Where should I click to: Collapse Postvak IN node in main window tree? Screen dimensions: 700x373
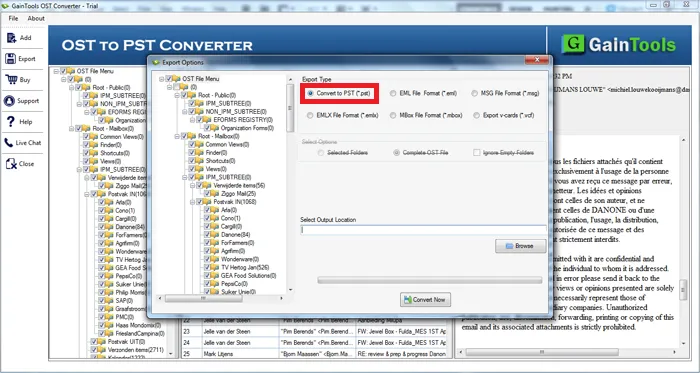tap(87, 194)
